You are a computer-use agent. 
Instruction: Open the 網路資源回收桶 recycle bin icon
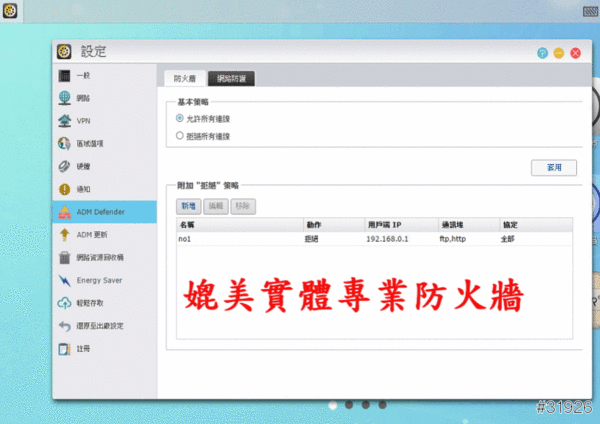[x=64, y=257]
